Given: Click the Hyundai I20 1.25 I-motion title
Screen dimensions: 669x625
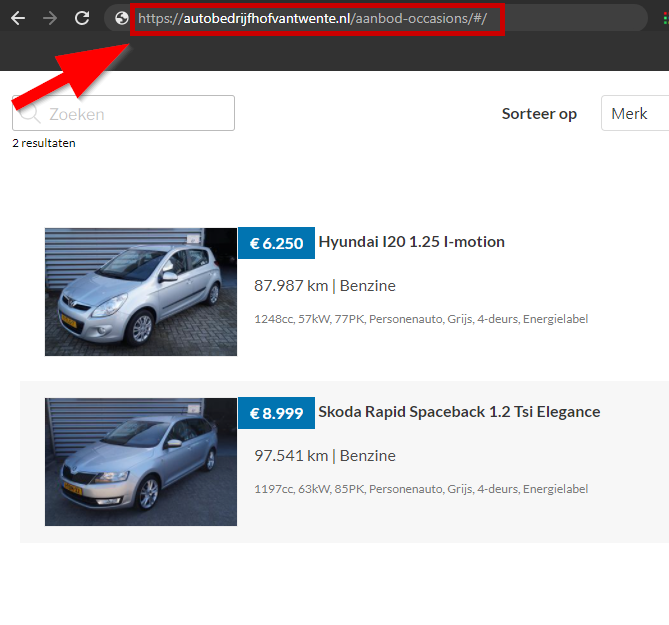Looking at the screenshot, I should [411, 242].
